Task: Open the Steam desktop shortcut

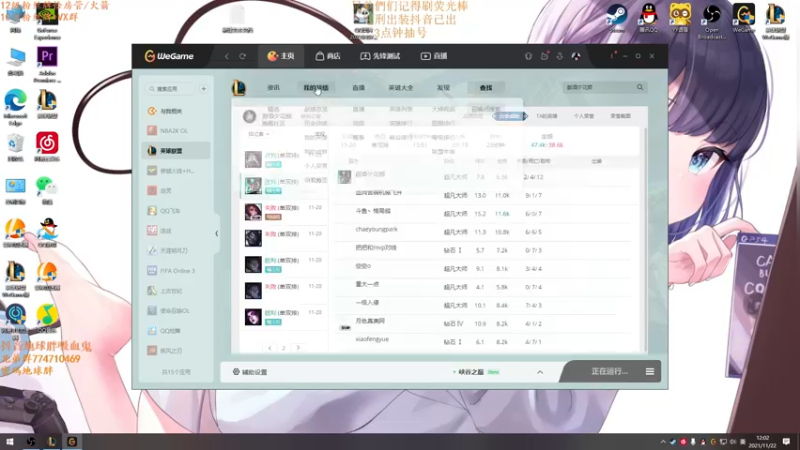Action: coord(616,18)
